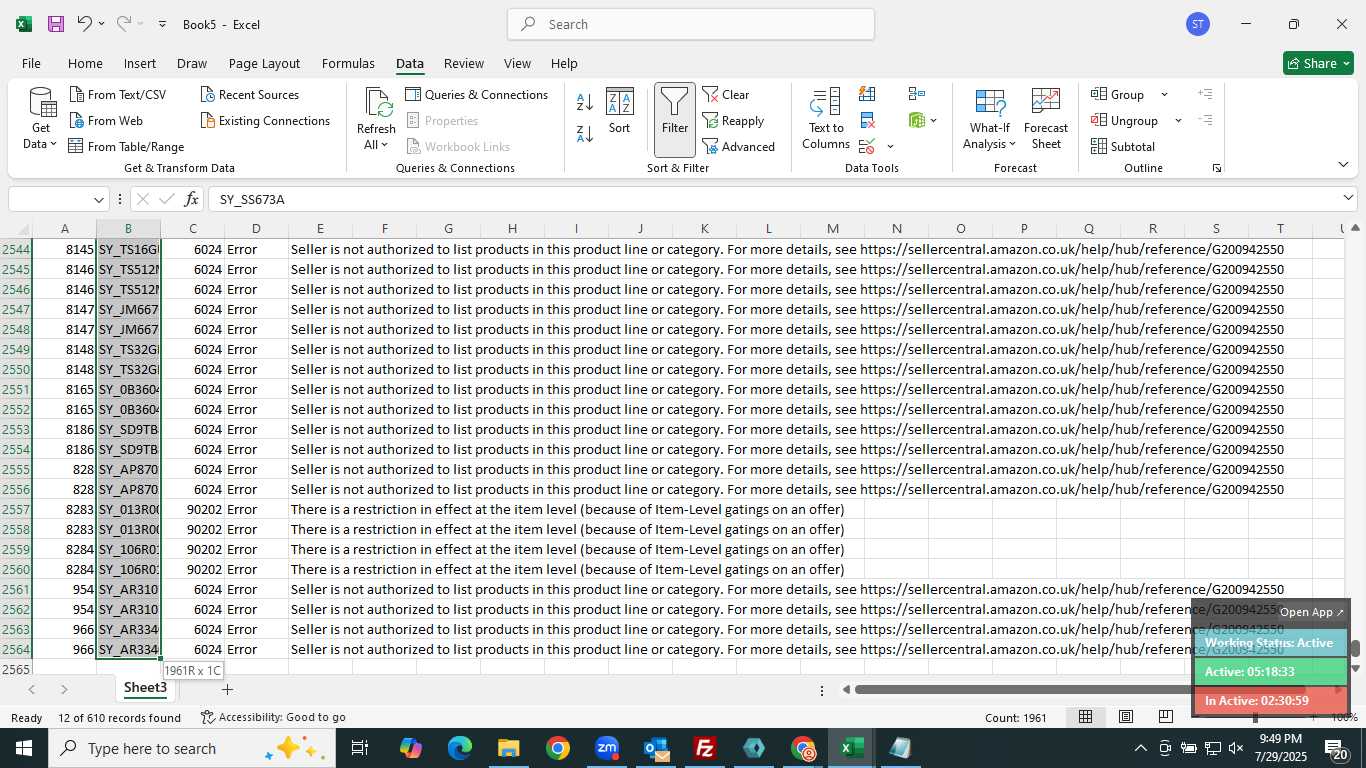Click the Save icon in the title bar
This screenshot has height=768, width=1366.
[x=56, y=24]
